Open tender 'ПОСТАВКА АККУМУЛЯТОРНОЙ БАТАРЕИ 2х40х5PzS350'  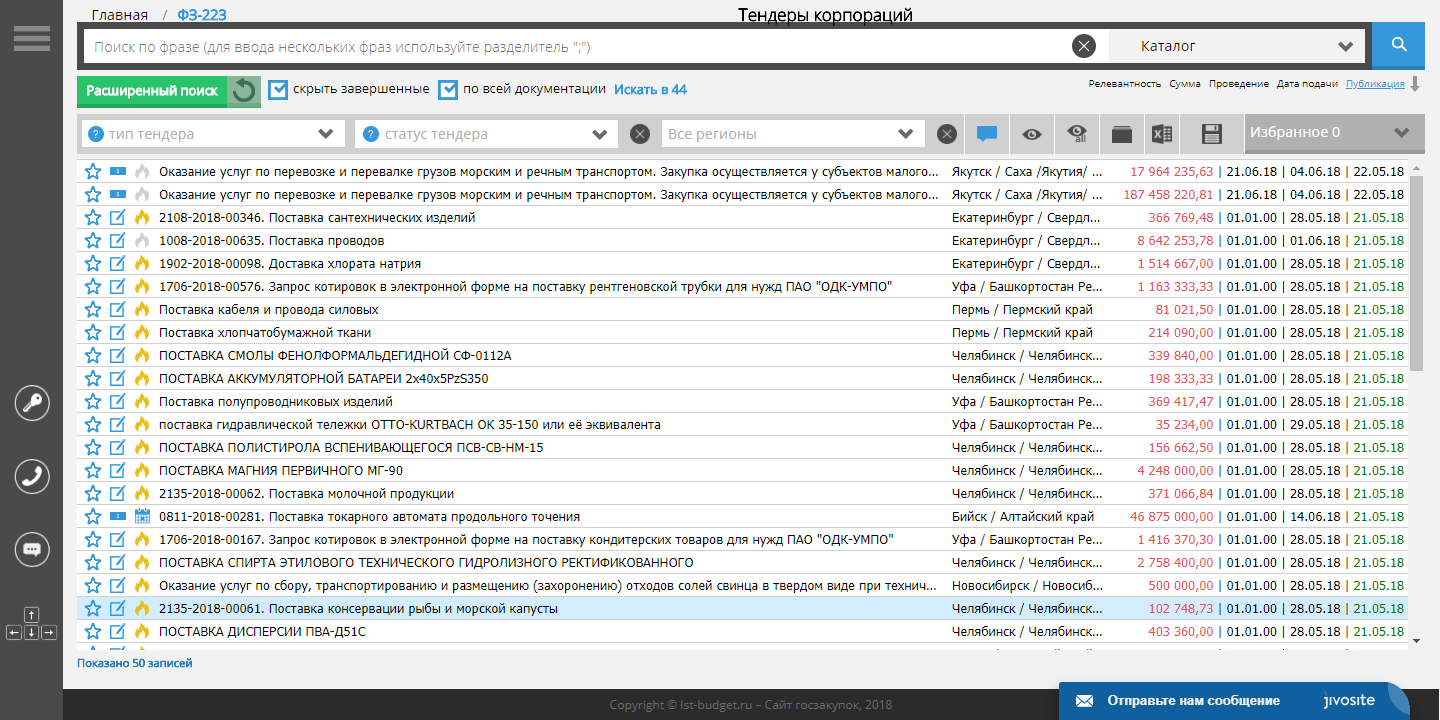[x=324, y=379]
